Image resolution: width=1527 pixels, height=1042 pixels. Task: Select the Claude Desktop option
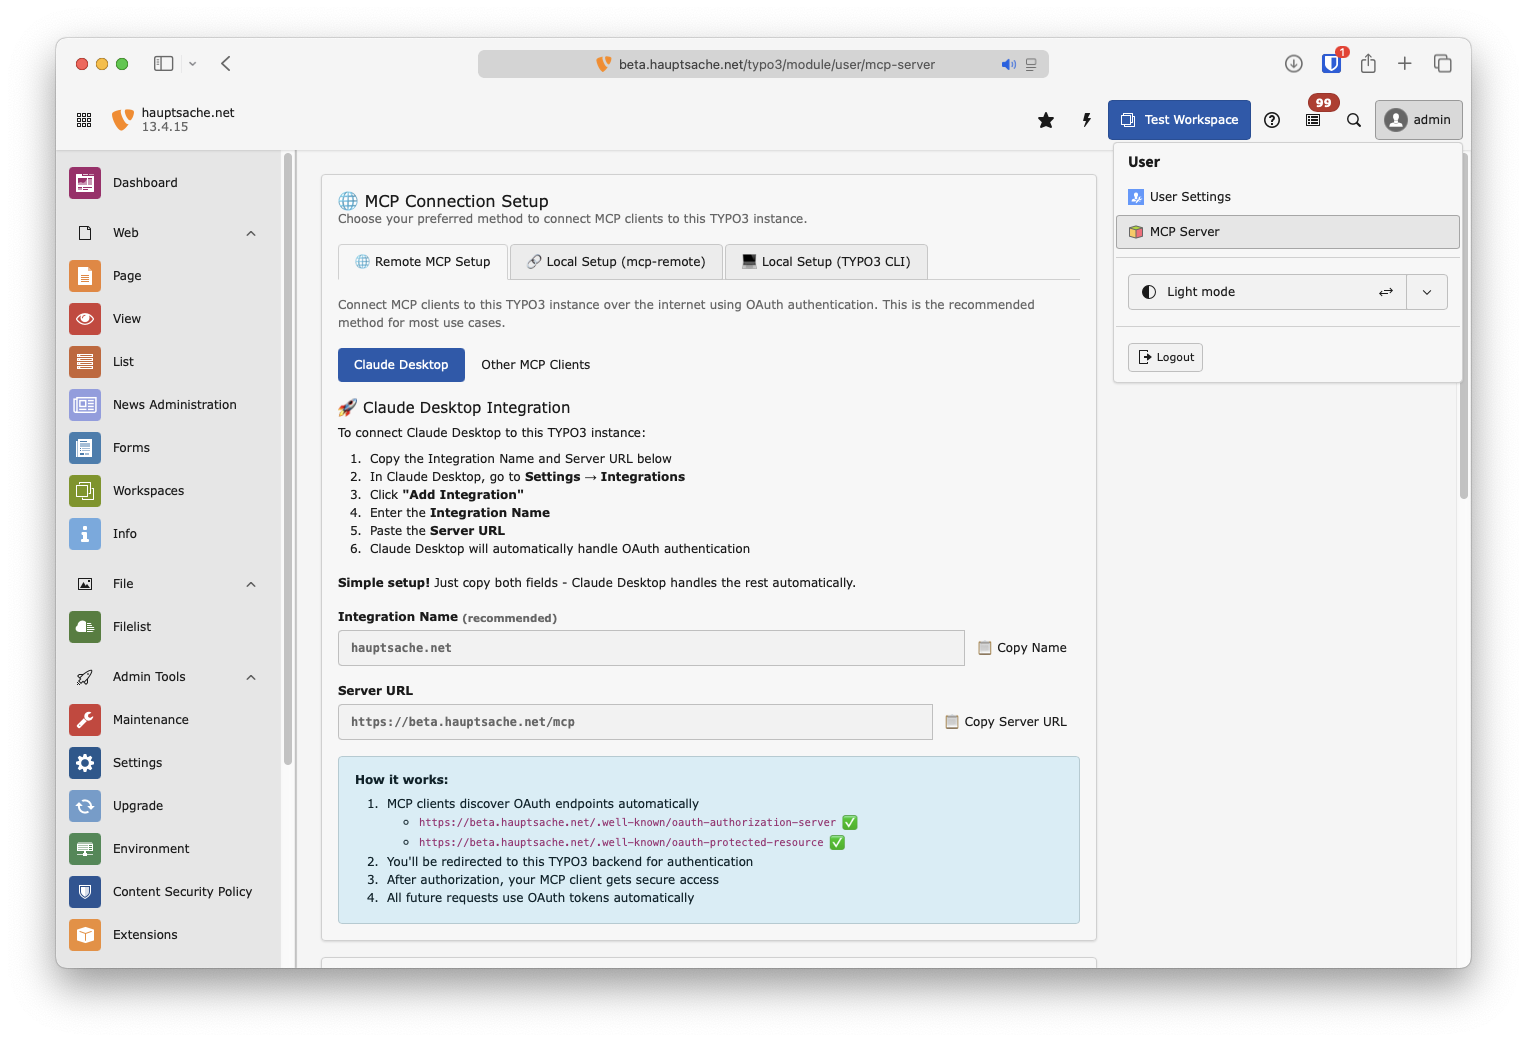tap(401, 365)
